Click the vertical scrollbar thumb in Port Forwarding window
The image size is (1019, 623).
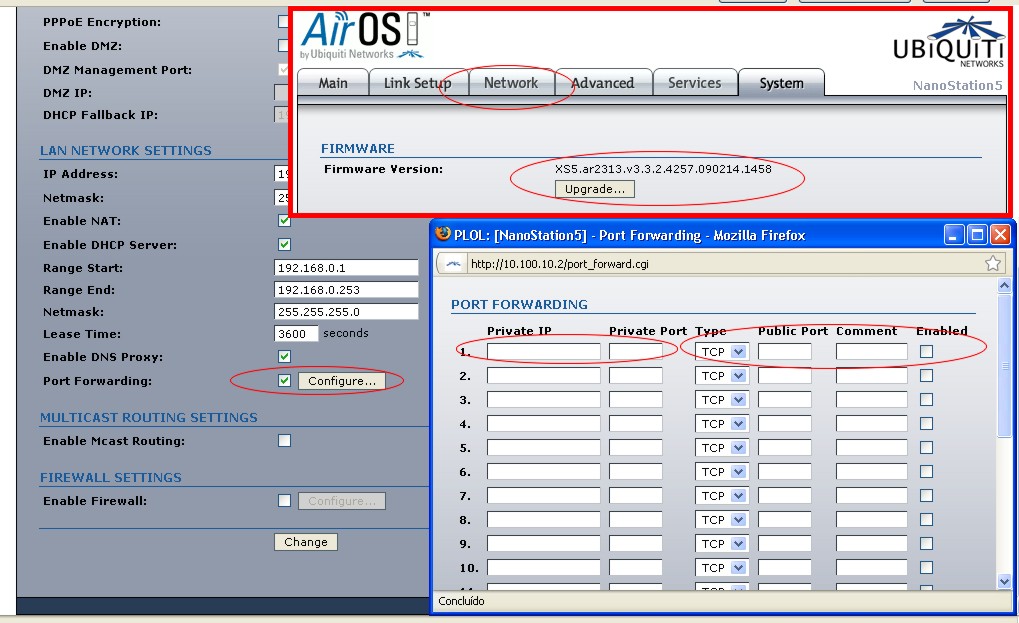point(1004,365)
